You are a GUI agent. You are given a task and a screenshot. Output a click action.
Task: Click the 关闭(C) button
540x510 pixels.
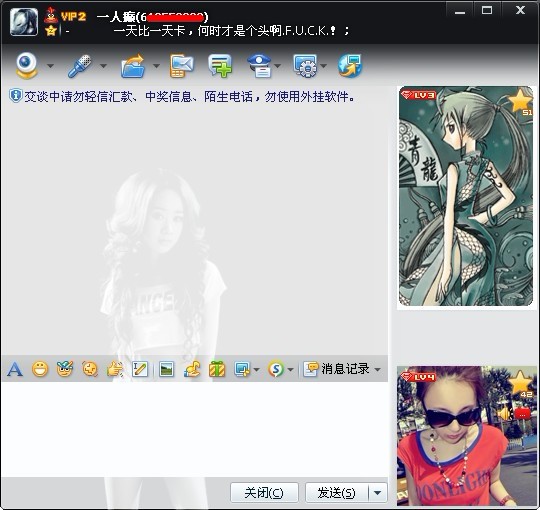click(x=264, y=493)
